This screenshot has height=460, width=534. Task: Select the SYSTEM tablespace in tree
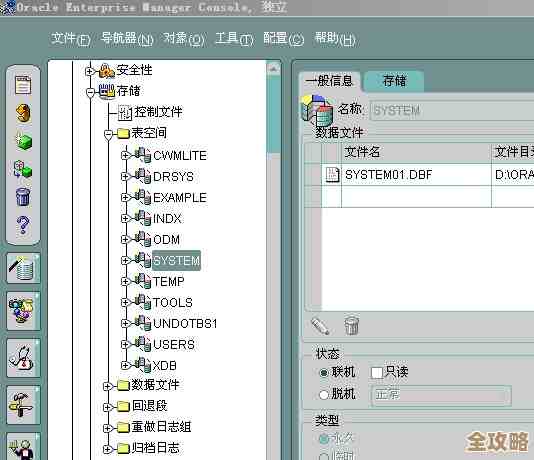176,261
